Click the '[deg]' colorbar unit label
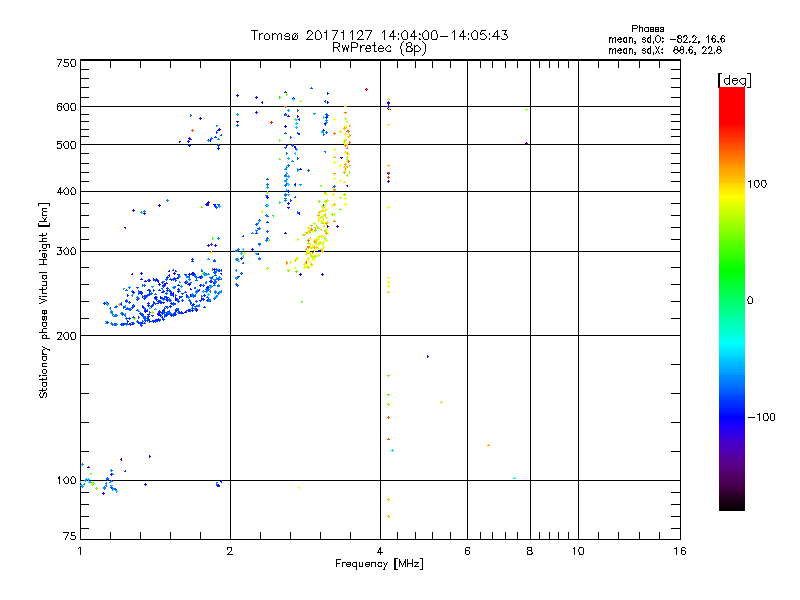The height and width of the screenshot is (600, 800). click(734, 80)
